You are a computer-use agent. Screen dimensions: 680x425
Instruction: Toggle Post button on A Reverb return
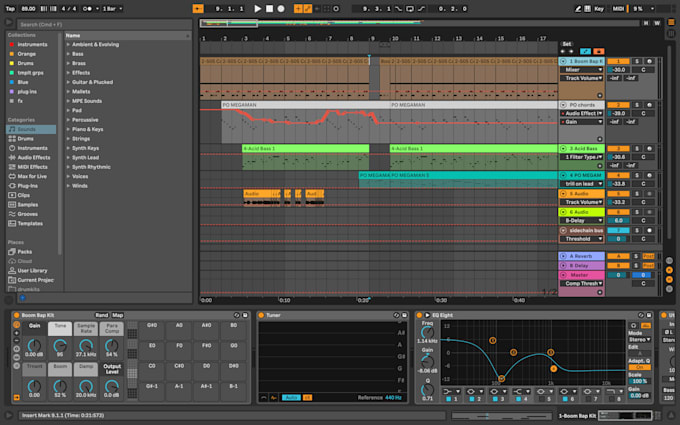[x=648, y=256]
